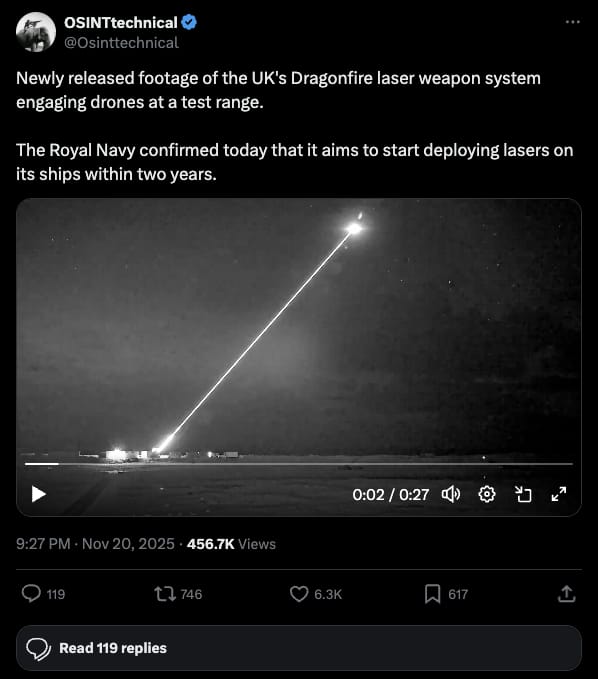This screenshot has width=598, height=679.
Task: Open OSINTtechnical profile avatar
Action: (36, 32)
